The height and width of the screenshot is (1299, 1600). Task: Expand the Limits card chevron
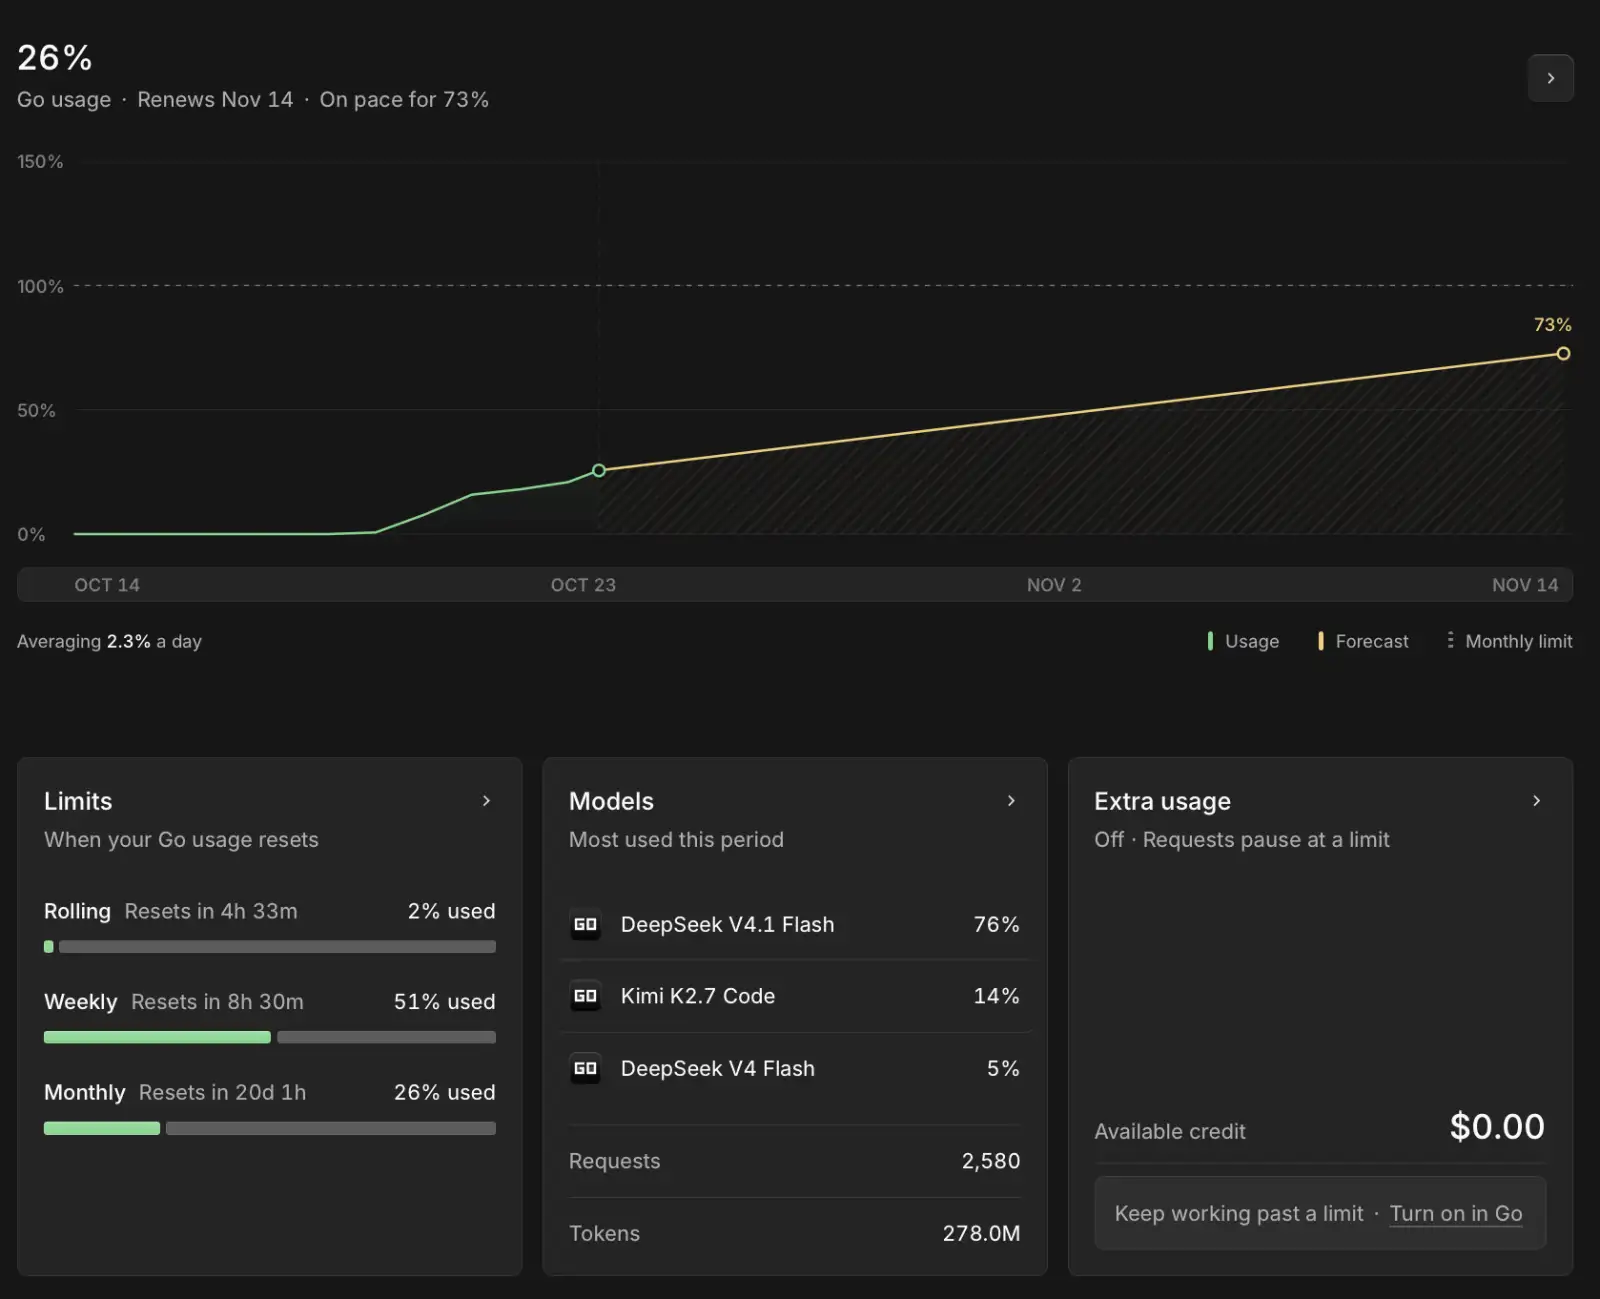pos(486,801)
